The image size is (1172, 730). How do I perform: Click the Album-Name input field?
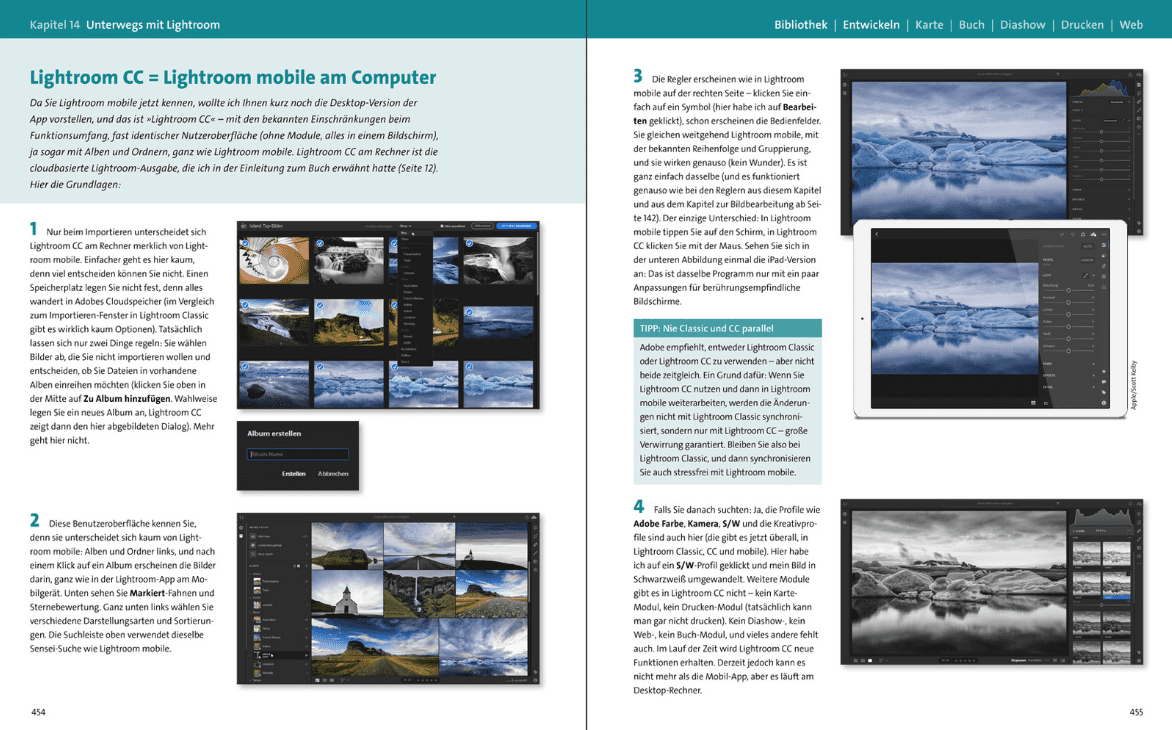point(297,454)
